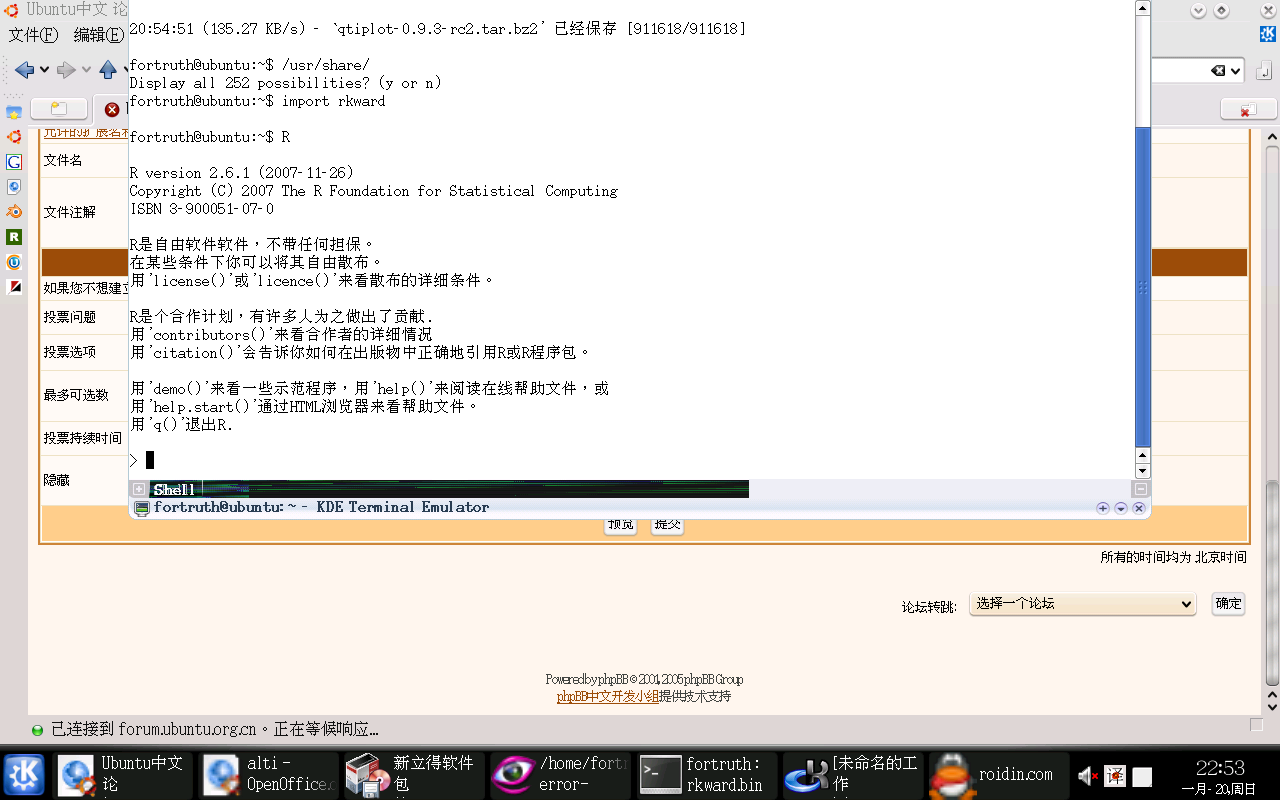Click the muted volume tray icon
Viewport: 1280px width, 800px height.
(1088, 776)
